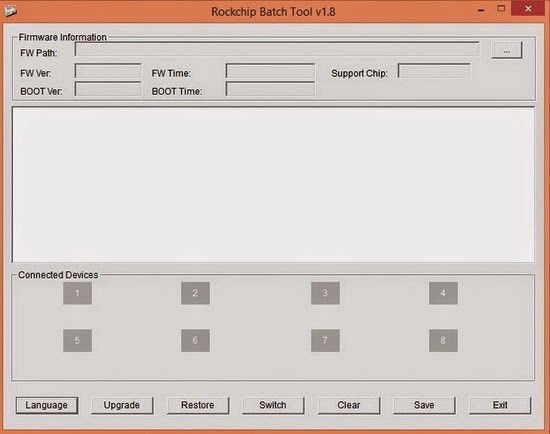Click the BOOT Time field
Viewport: 550px width, 434px height.
(270, 89)
